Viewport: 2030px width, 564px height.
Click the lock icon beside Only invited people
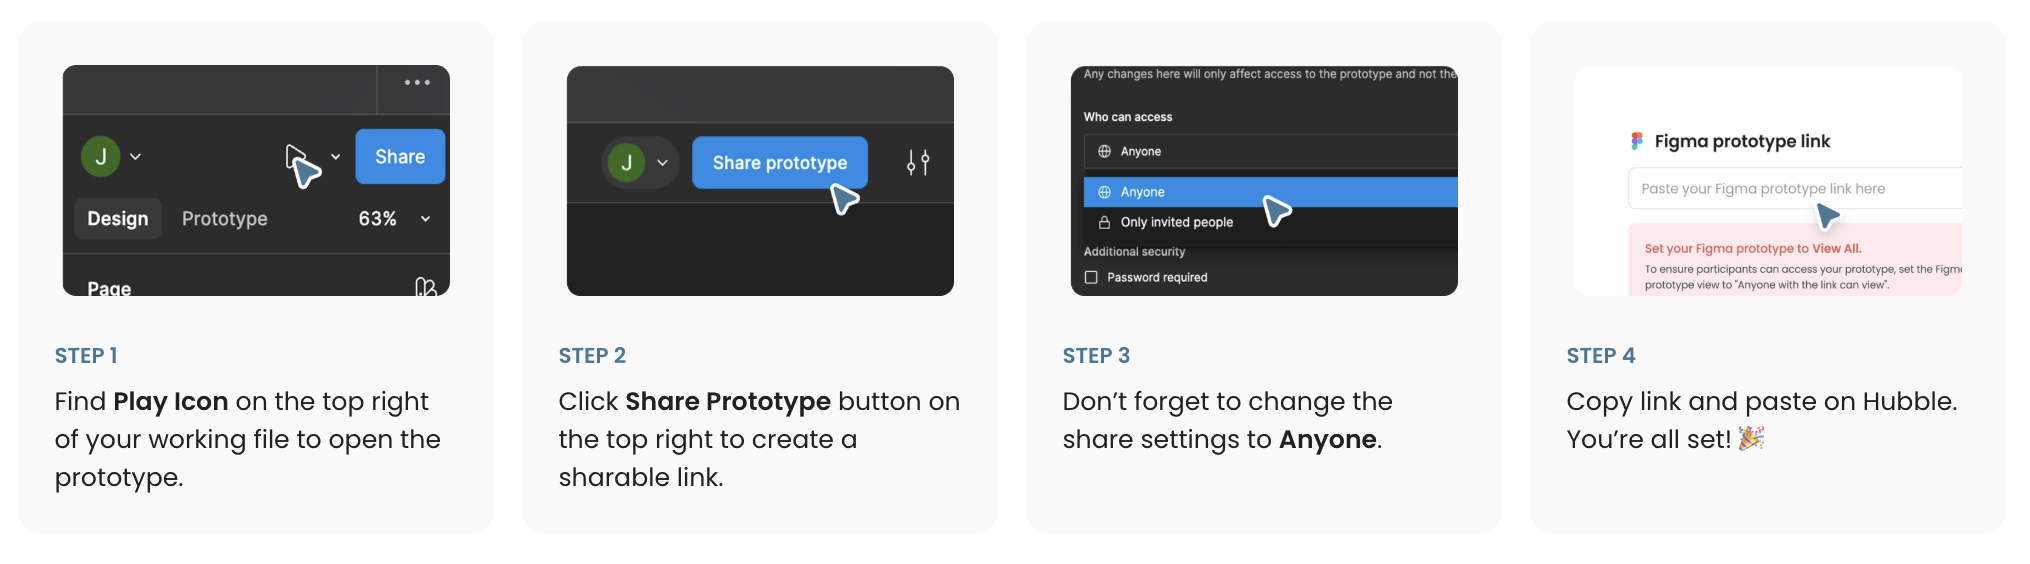[x=1105, y=222]
